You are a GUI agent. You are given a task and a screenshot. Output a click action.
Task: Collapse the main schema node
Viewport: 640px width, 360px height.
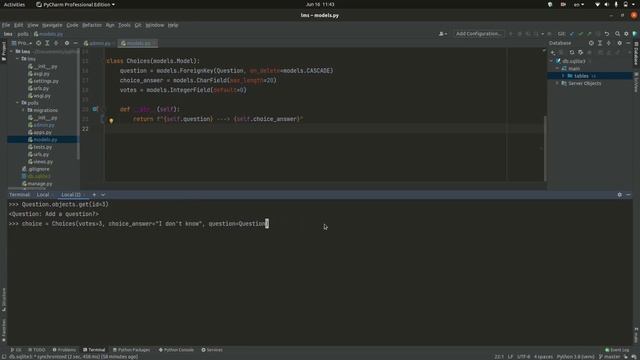pos(557,68)
